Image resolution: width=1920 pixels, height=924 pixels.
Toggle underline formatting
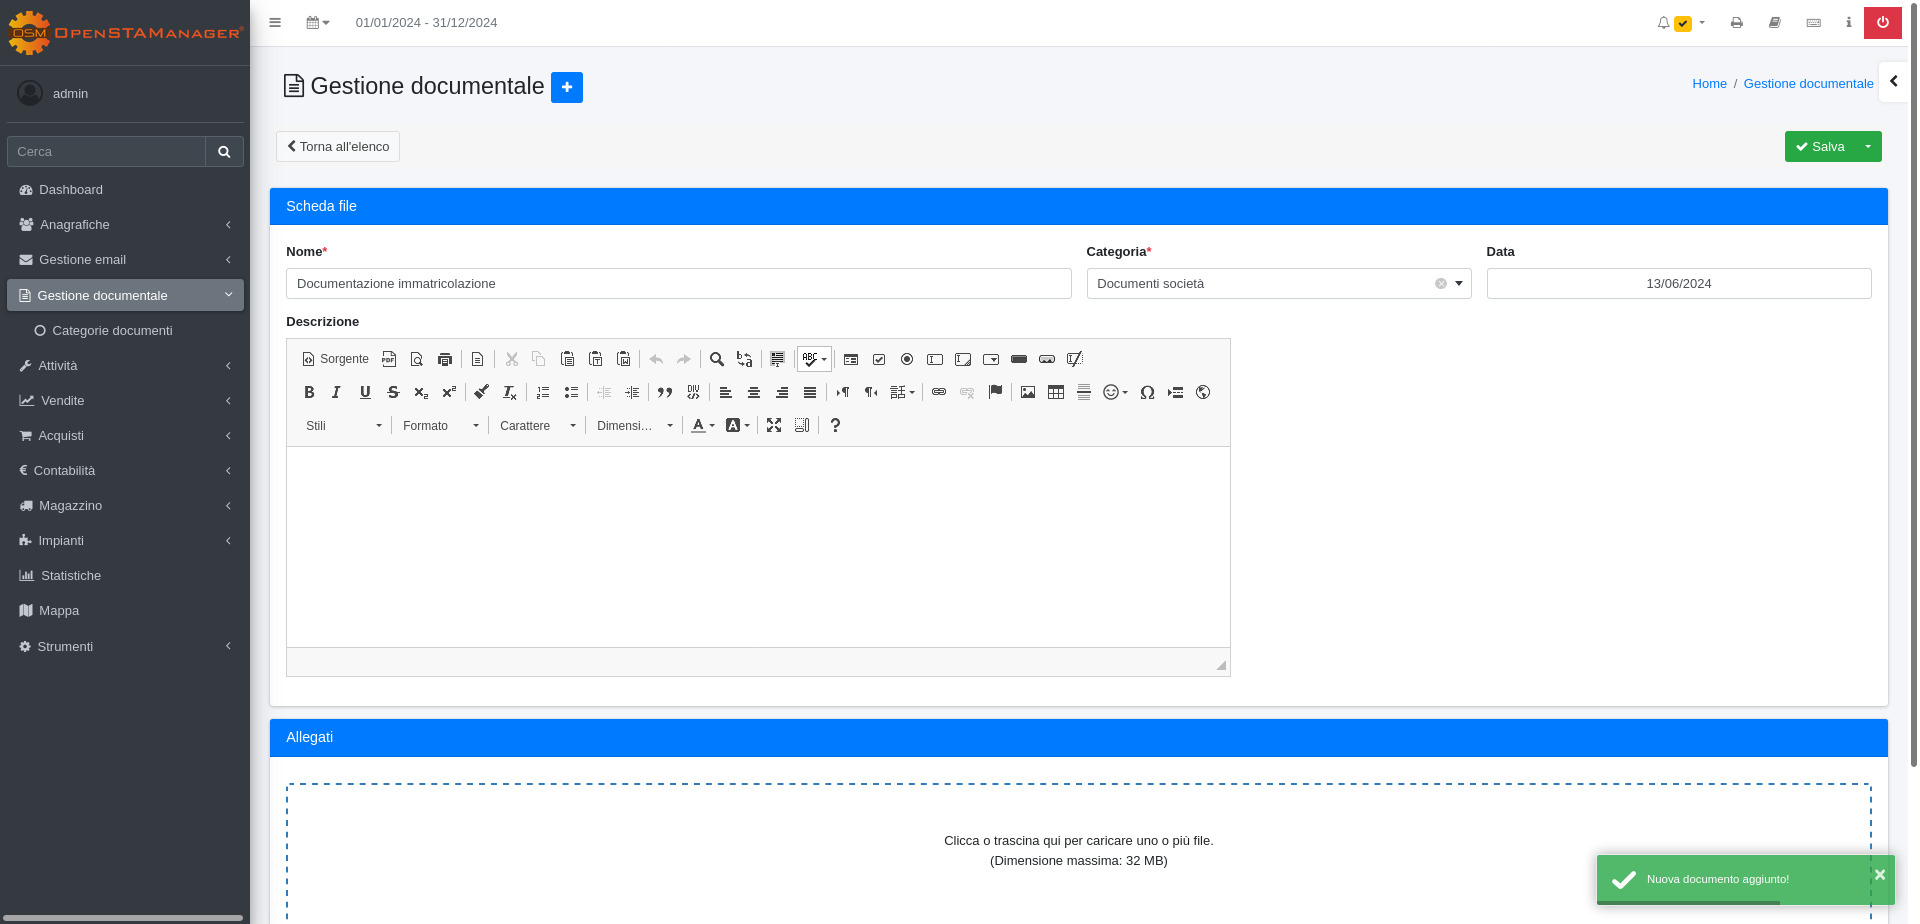[x=365, y=392]
